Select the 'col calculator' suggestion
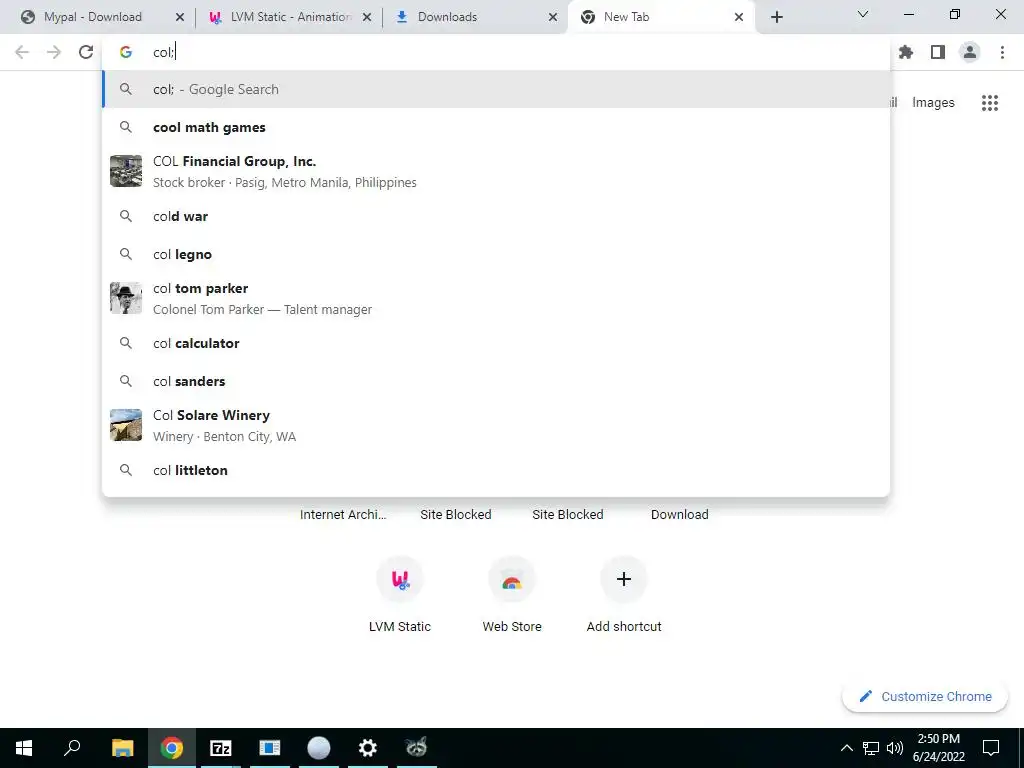1024x768 pixels. (496, 343)
